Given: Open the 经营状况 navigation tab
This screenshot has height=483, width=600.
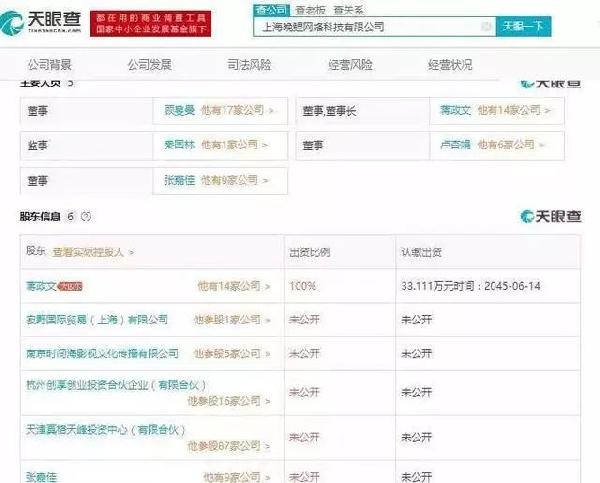Looking at the screenshot, I should tap(450, 65).
